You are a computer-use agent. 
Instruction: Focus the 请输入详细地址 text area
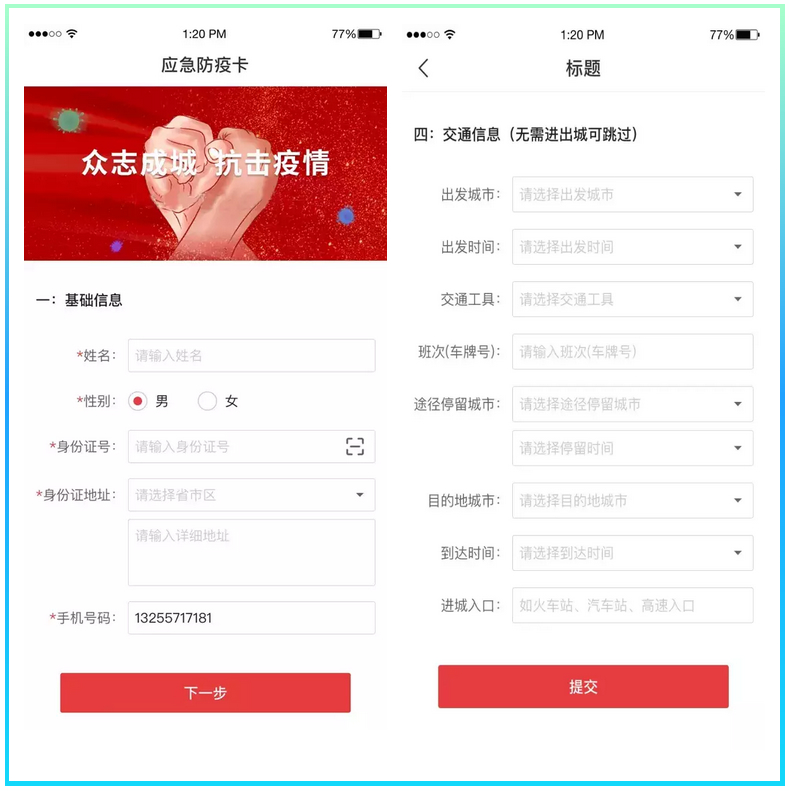(251, 552)
